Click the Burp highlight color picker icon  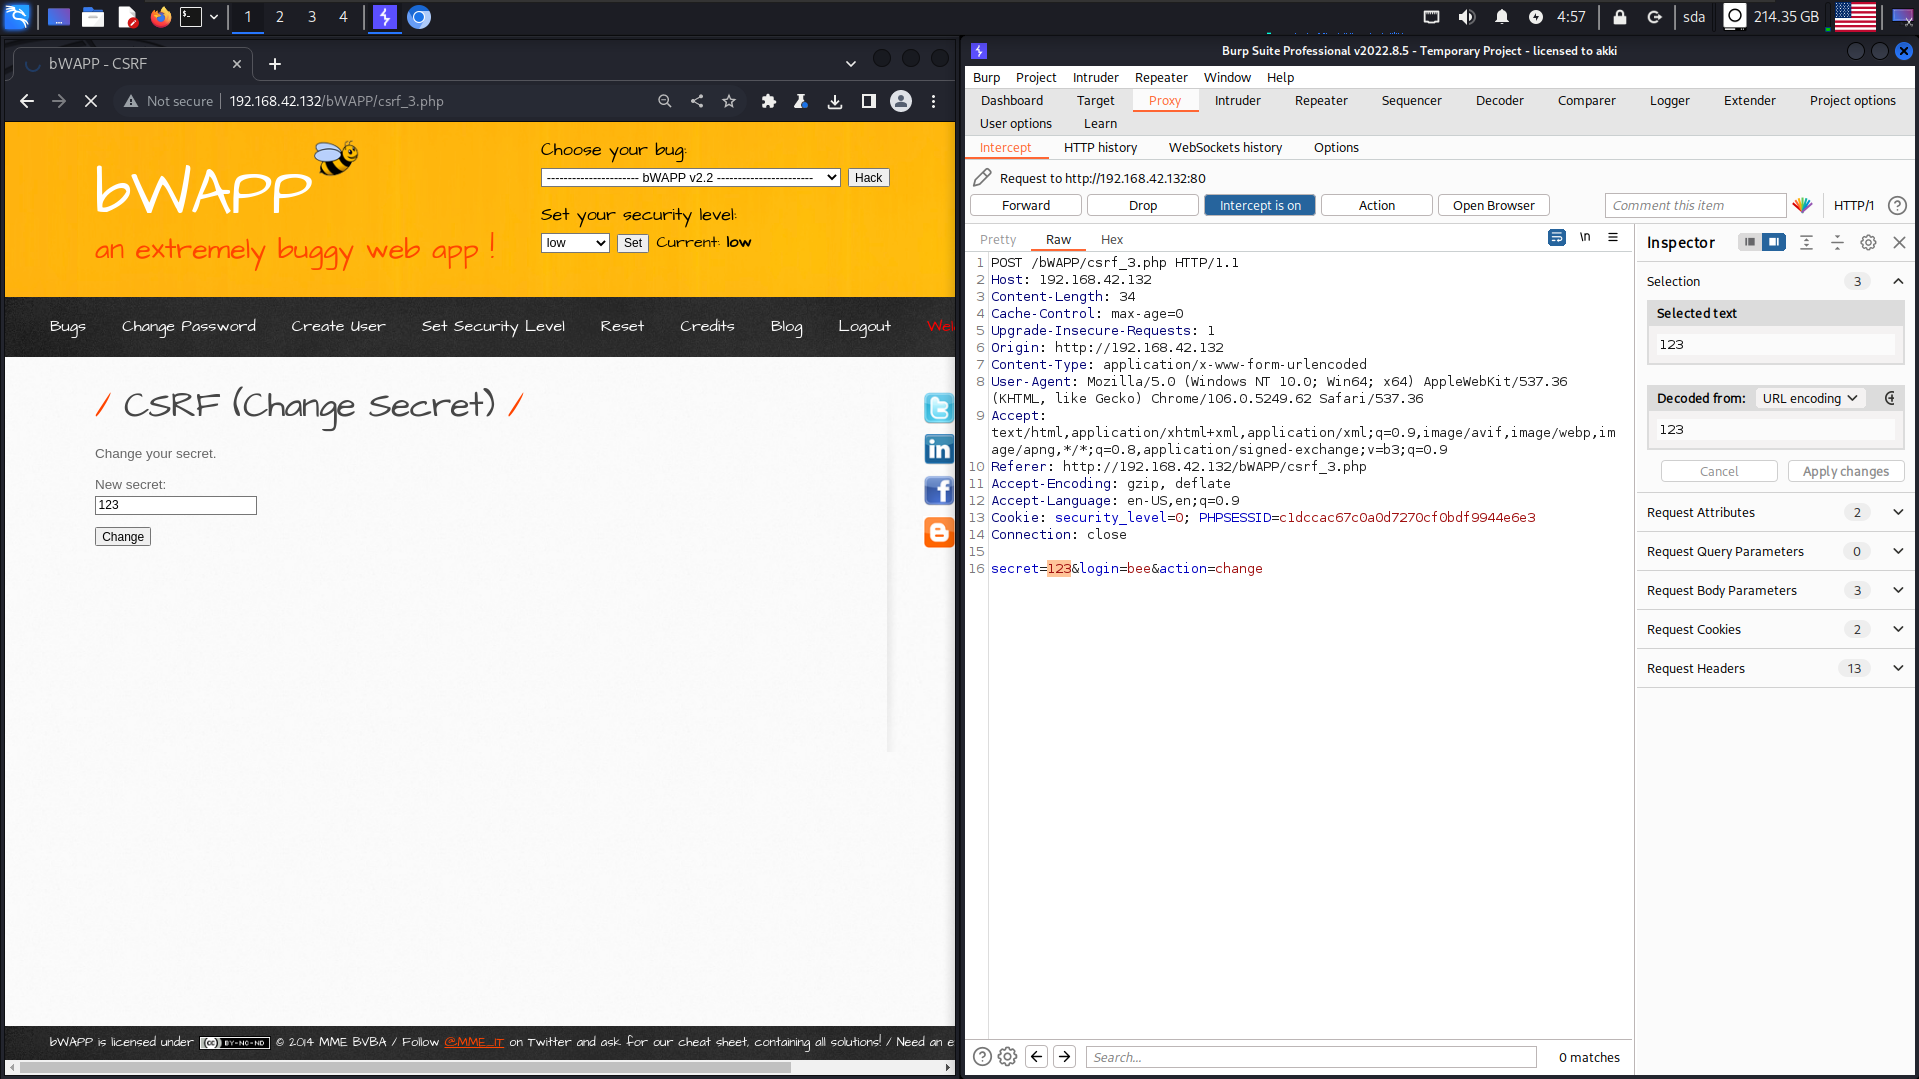coord(1802,205)
